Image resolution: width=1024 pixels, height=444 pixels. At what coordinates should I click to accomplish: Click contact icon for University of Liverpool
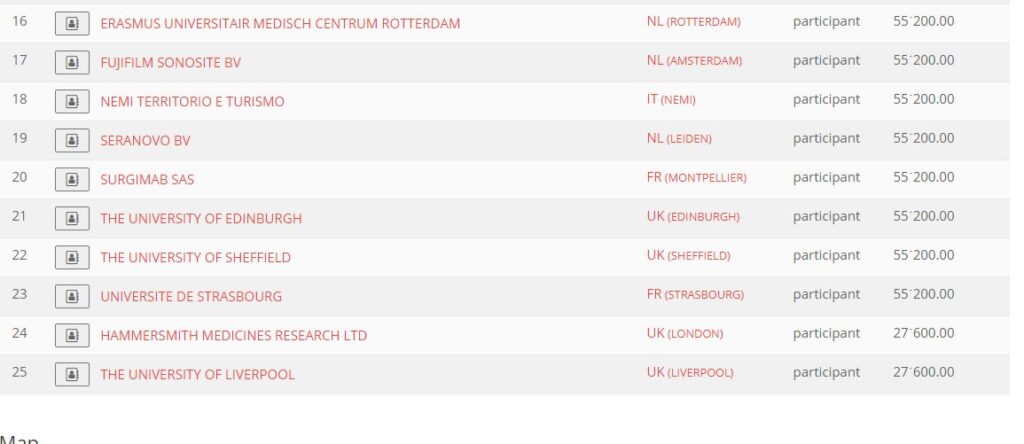point(72,375)
